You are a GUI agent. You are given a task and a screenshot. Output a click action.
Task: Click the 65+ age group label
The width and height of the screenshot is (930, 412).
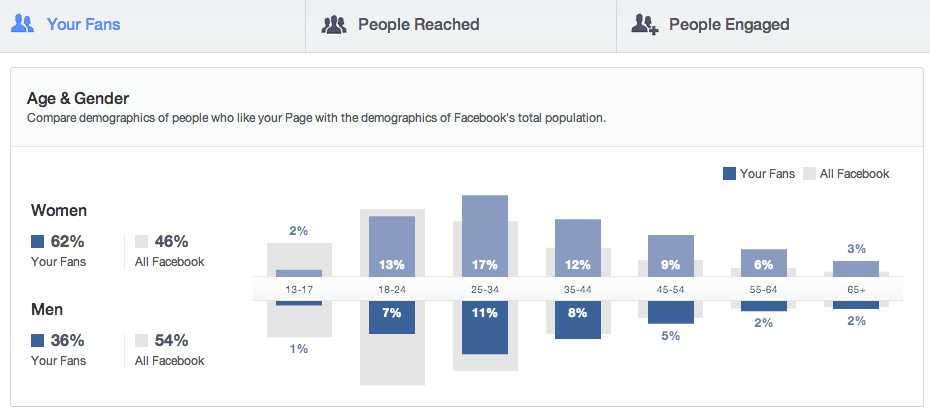pos(856,289)
